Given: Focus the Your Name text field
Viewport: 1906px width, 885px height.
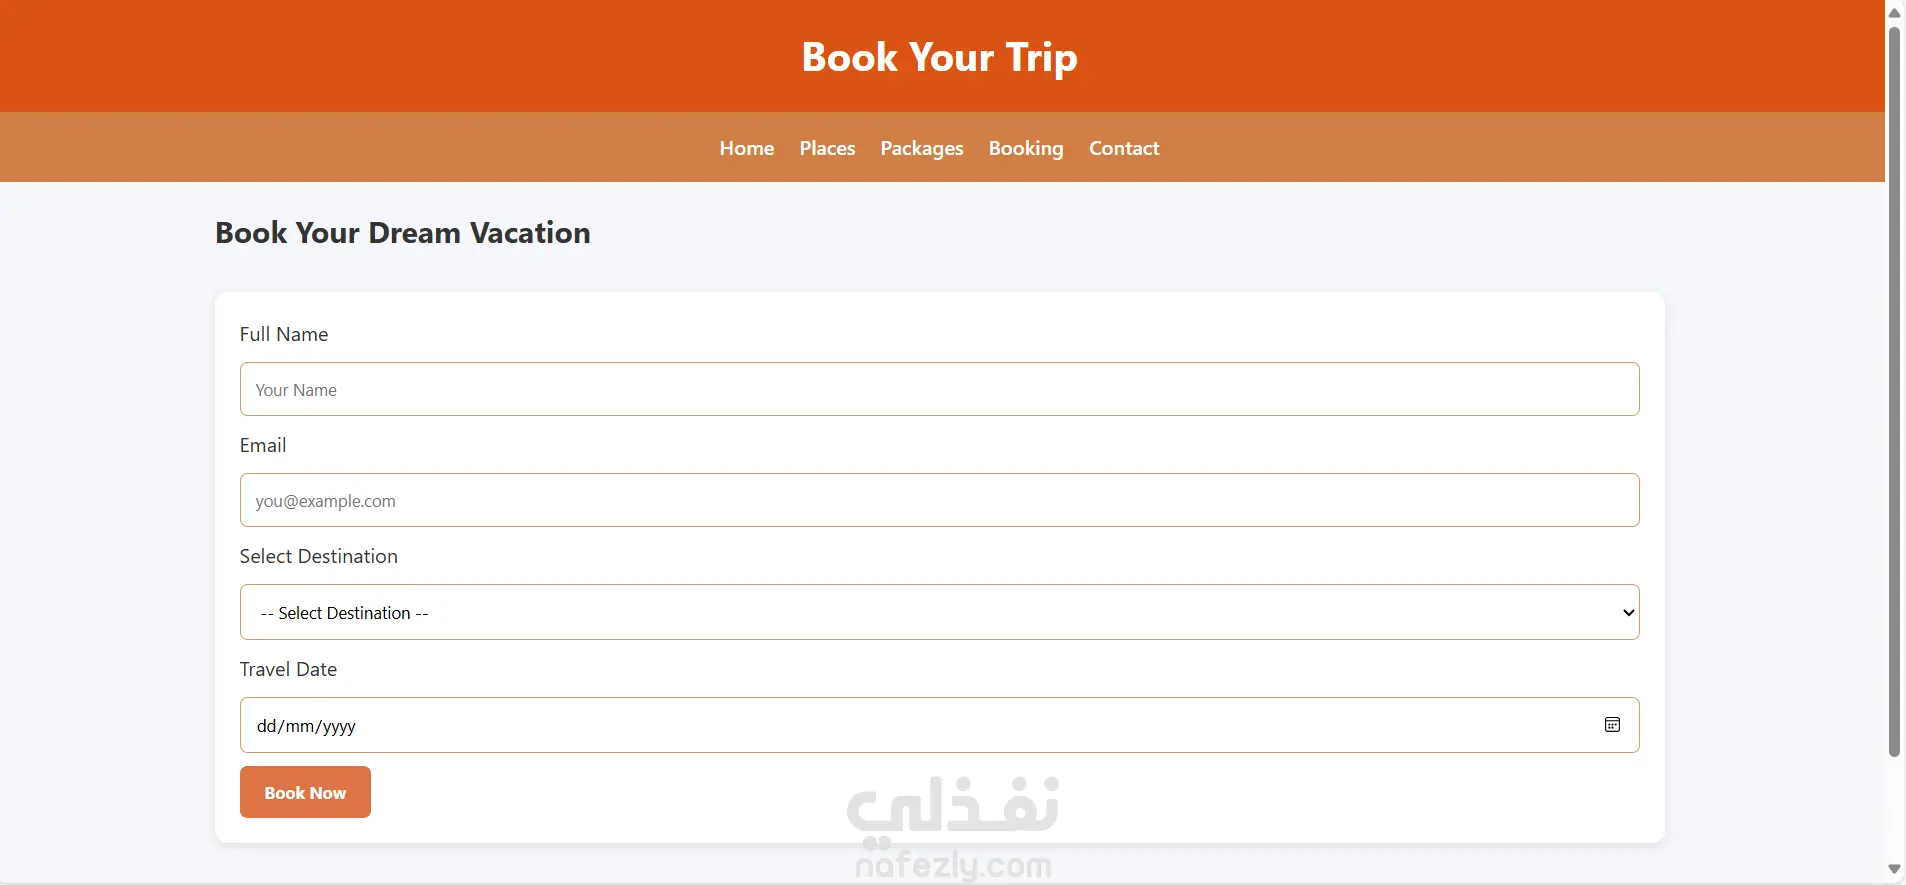Looking at the screenshot, I should point(938,389).
